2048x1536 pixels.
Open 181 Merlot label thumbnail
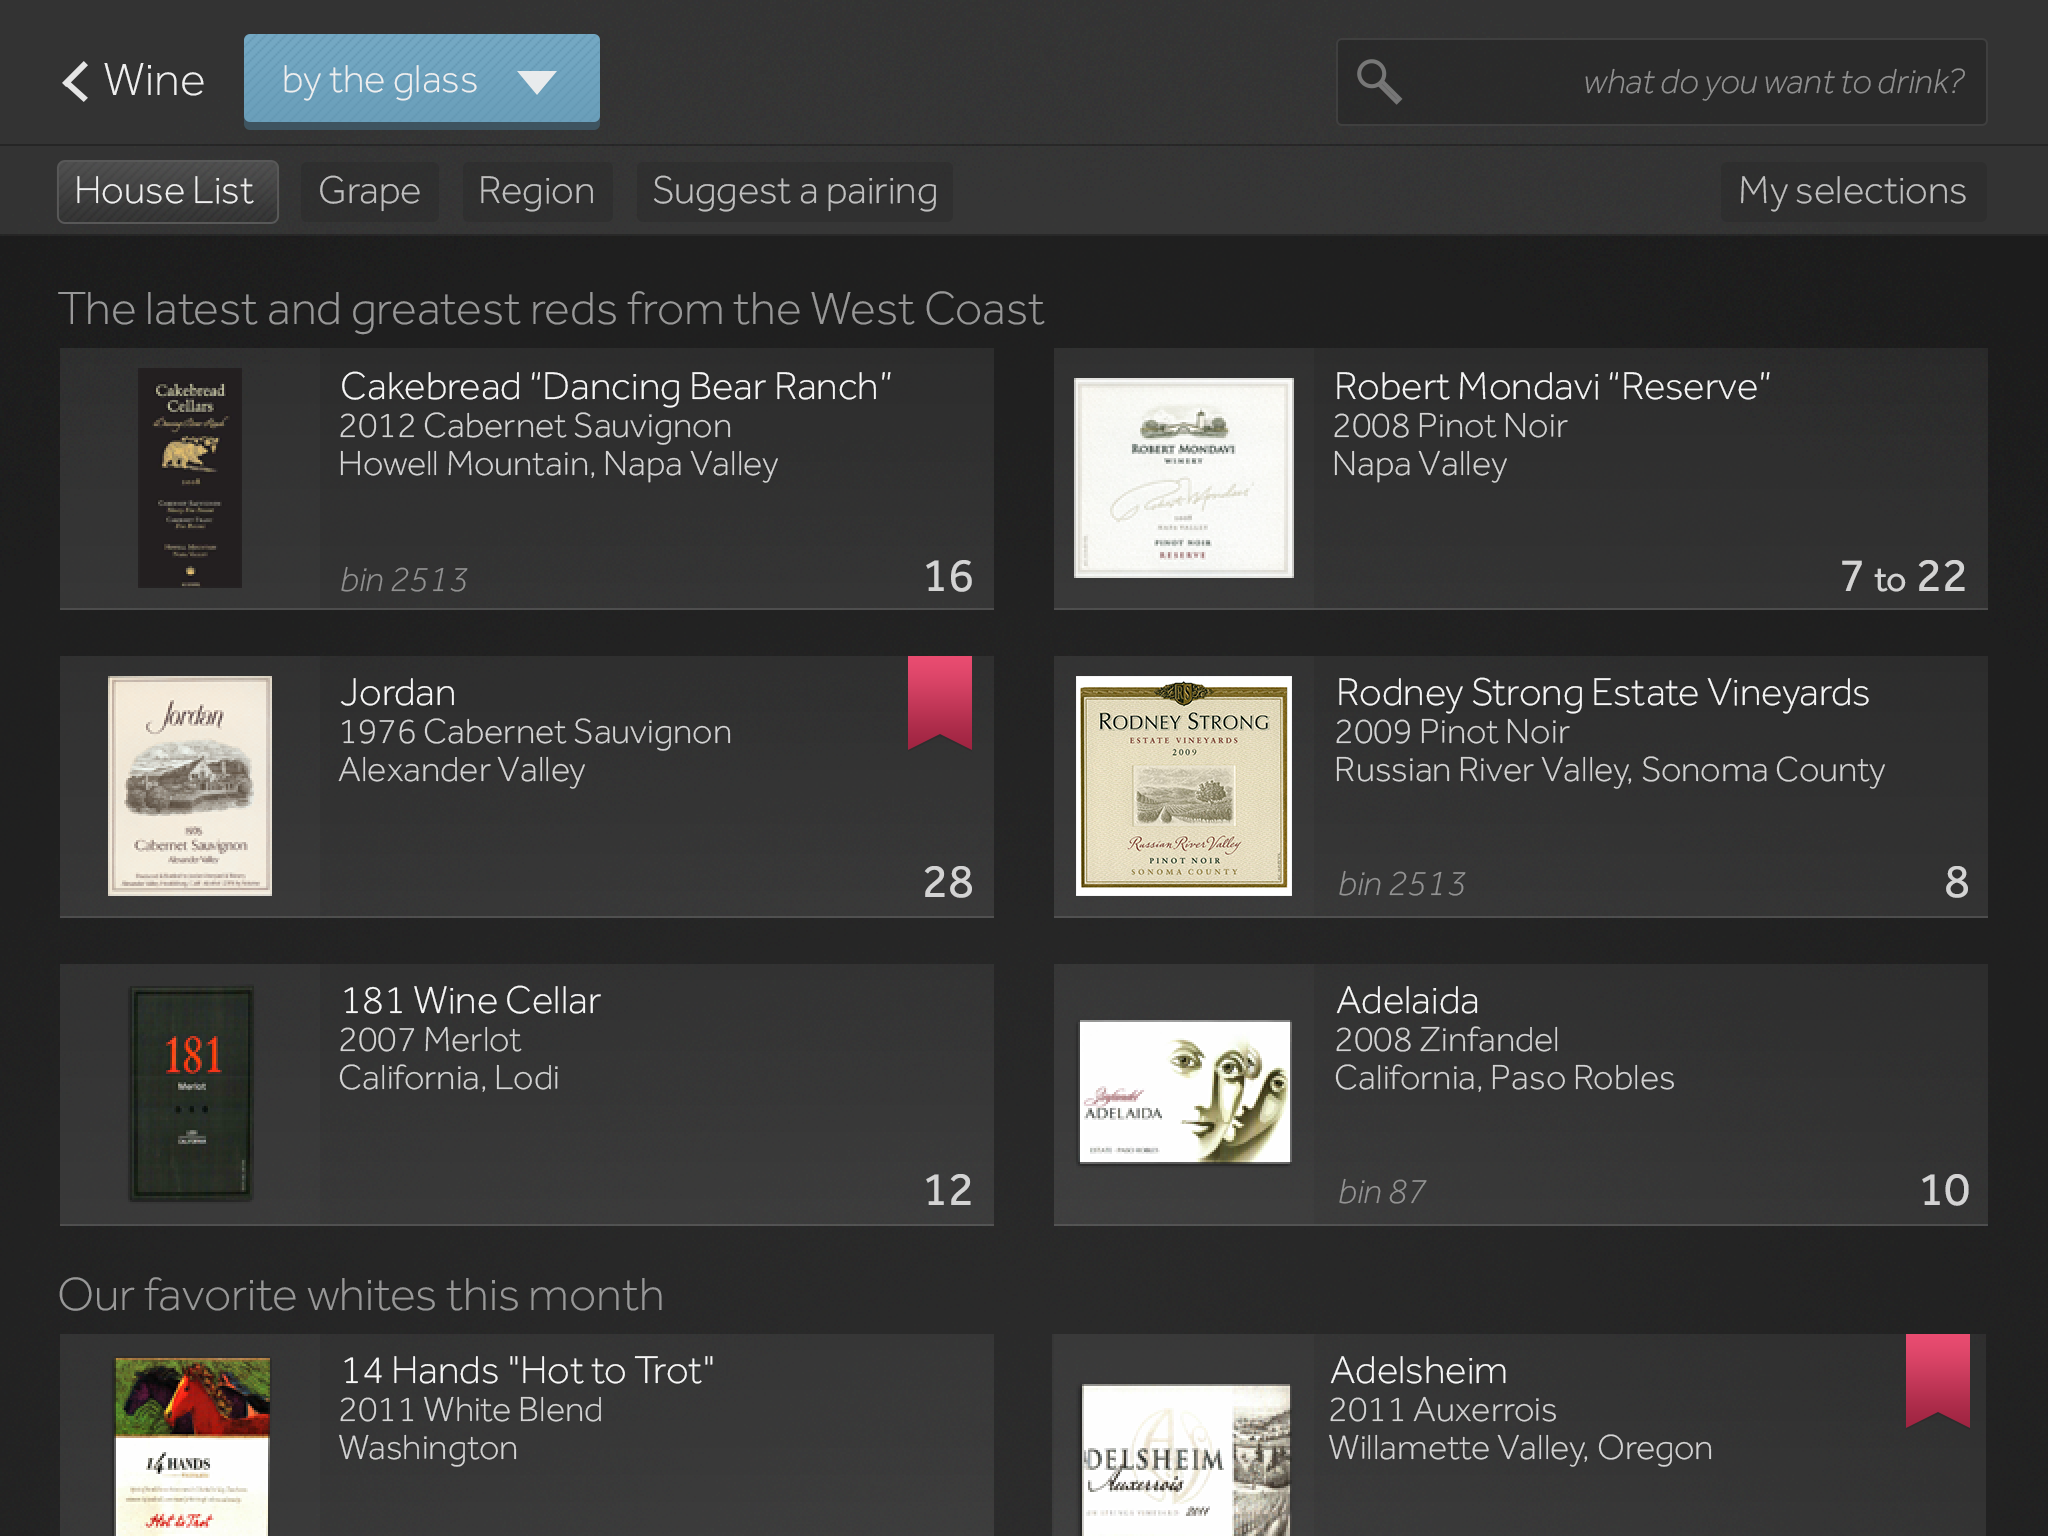pyautogui.click(x=190, y=1094)
